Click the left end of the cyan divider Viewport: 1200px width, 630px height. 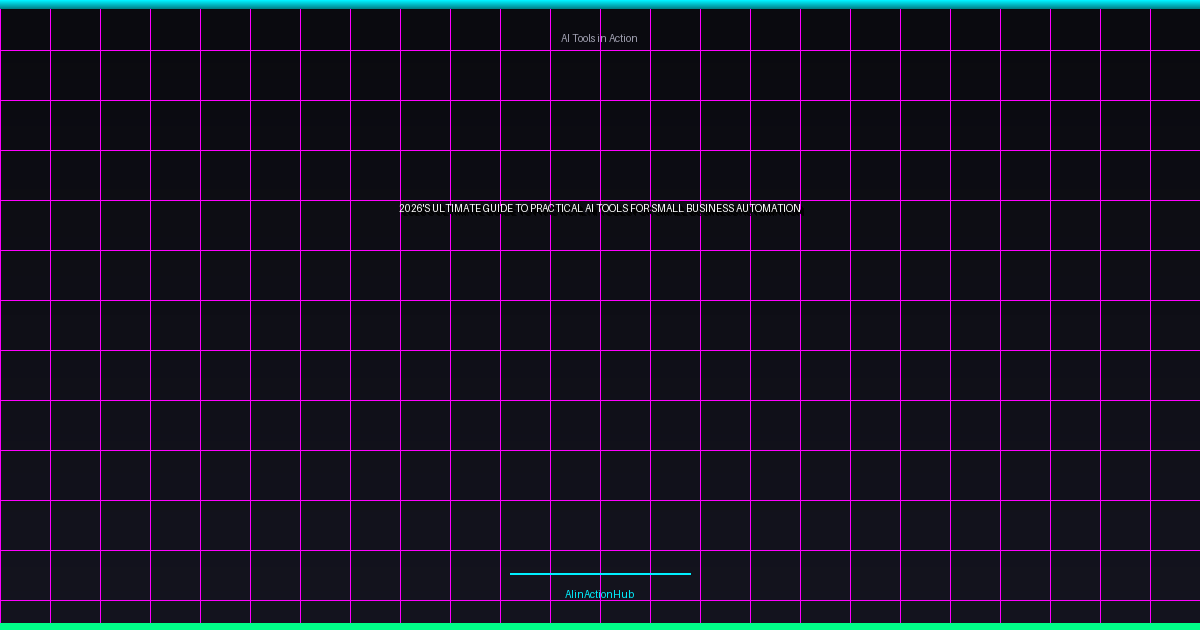pos(513,574)
